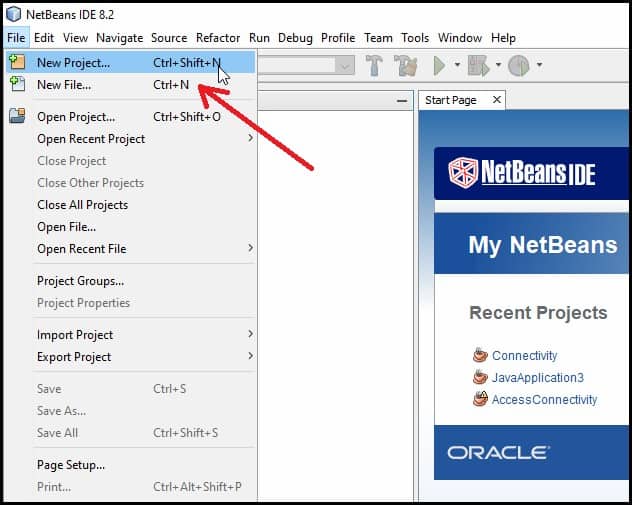This screenshot has width=632, height=505.
Task: Expand the Import Project submenu
Action: [251, 334]
